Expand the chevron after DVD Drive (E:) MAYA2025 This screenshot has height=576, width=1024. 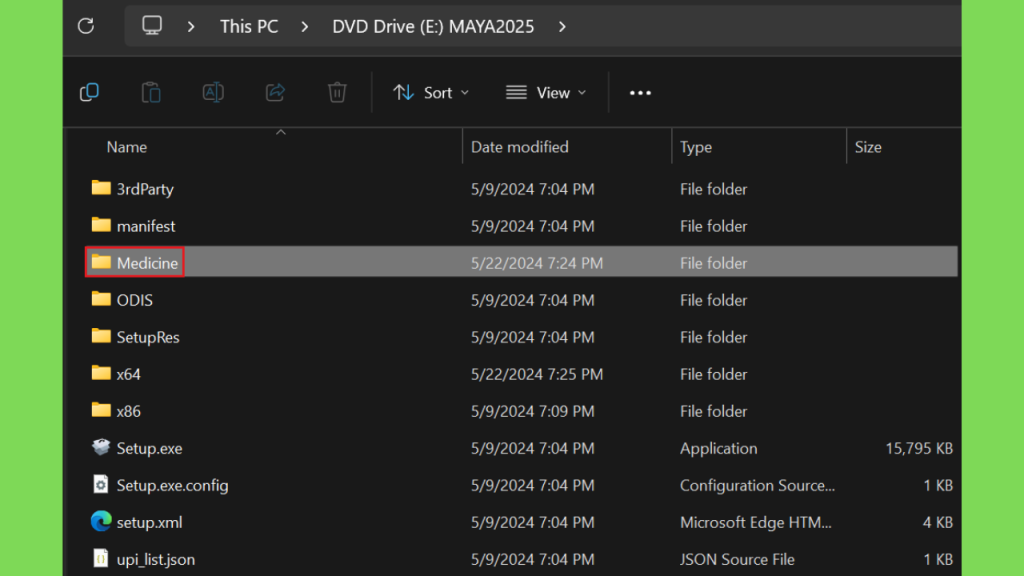click(562, 27)
